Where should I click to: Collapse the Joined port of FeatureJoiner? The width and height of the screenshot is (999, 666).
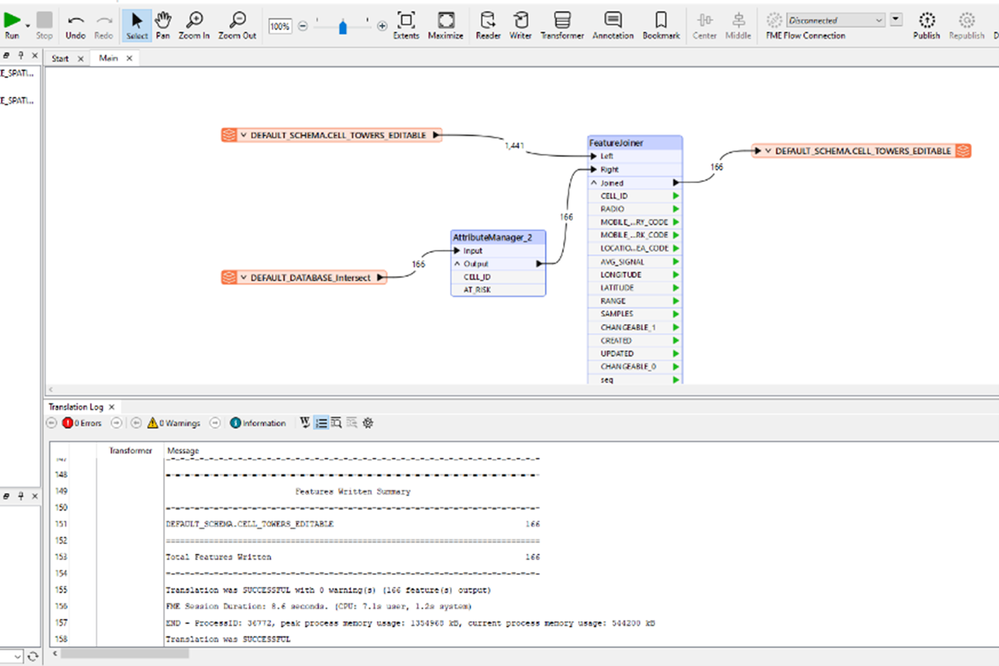point(593,183)
